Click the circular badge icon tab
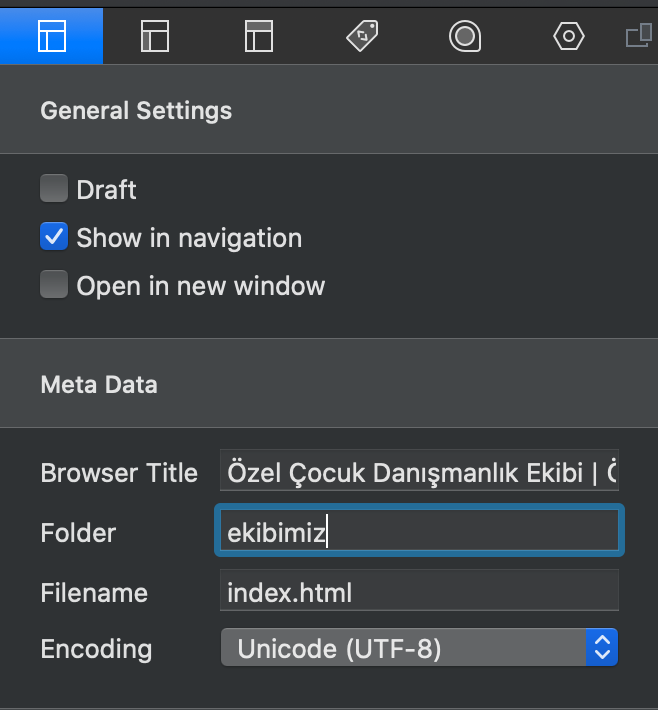This screenshot has height=710, width=658. click(465, 37)
